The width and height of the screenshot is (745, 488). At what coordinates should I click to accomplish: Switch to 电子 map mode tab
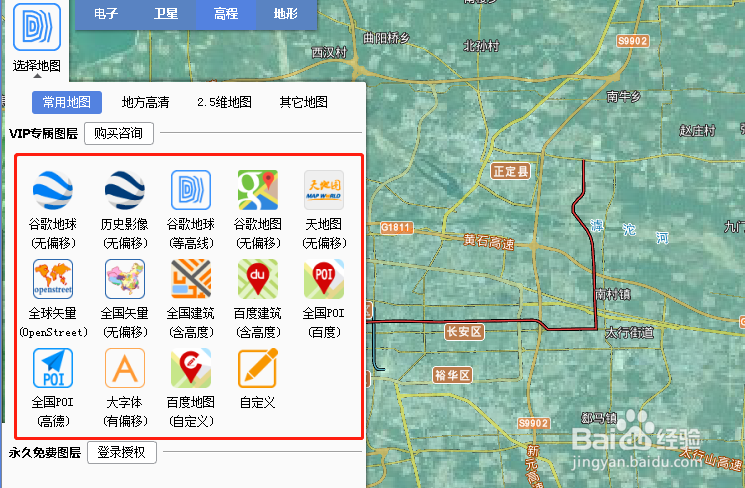point(105,14)
